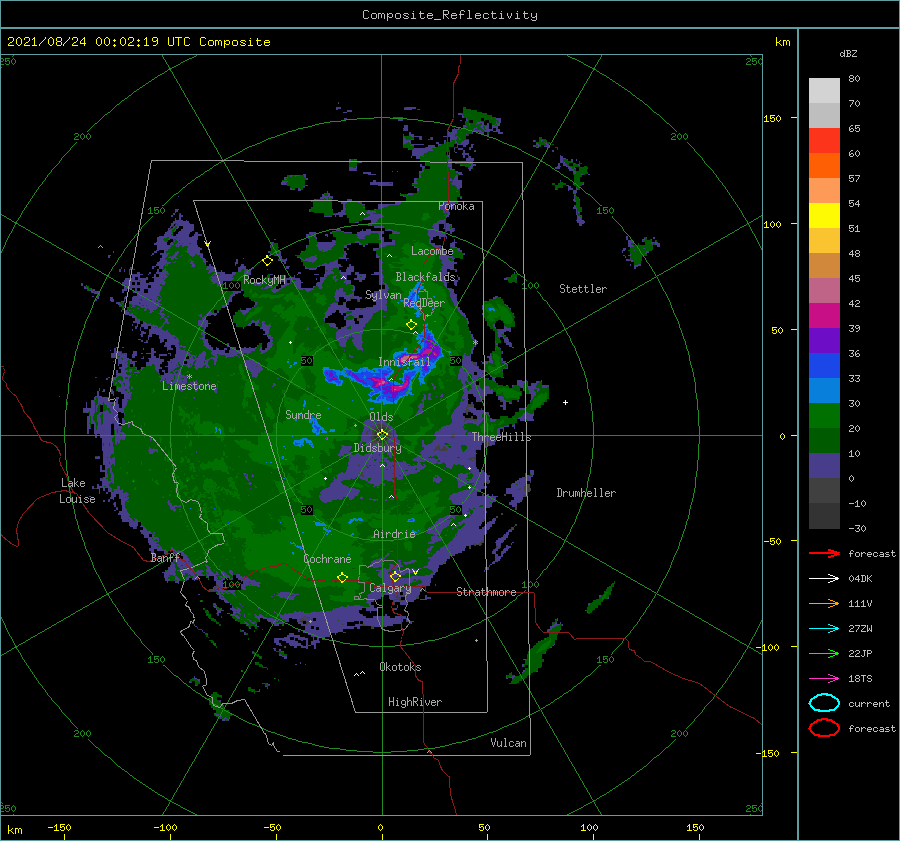Click the Drumheller town label
900x841 pixels.
click(586, 493)
